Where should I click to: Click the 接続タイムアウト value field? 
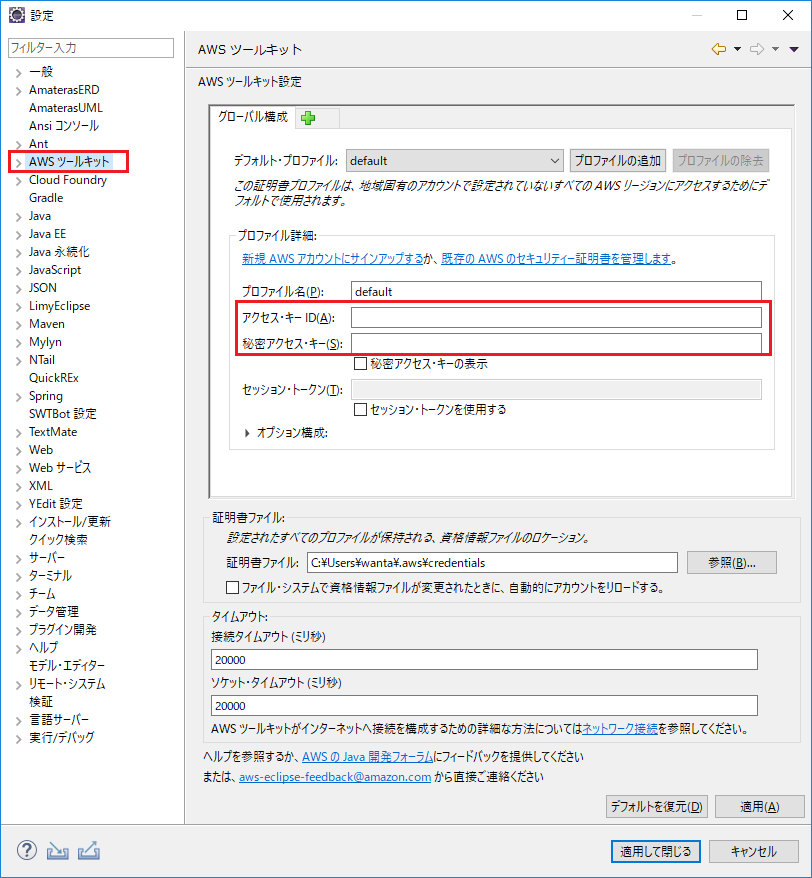[x=484, y=660]
